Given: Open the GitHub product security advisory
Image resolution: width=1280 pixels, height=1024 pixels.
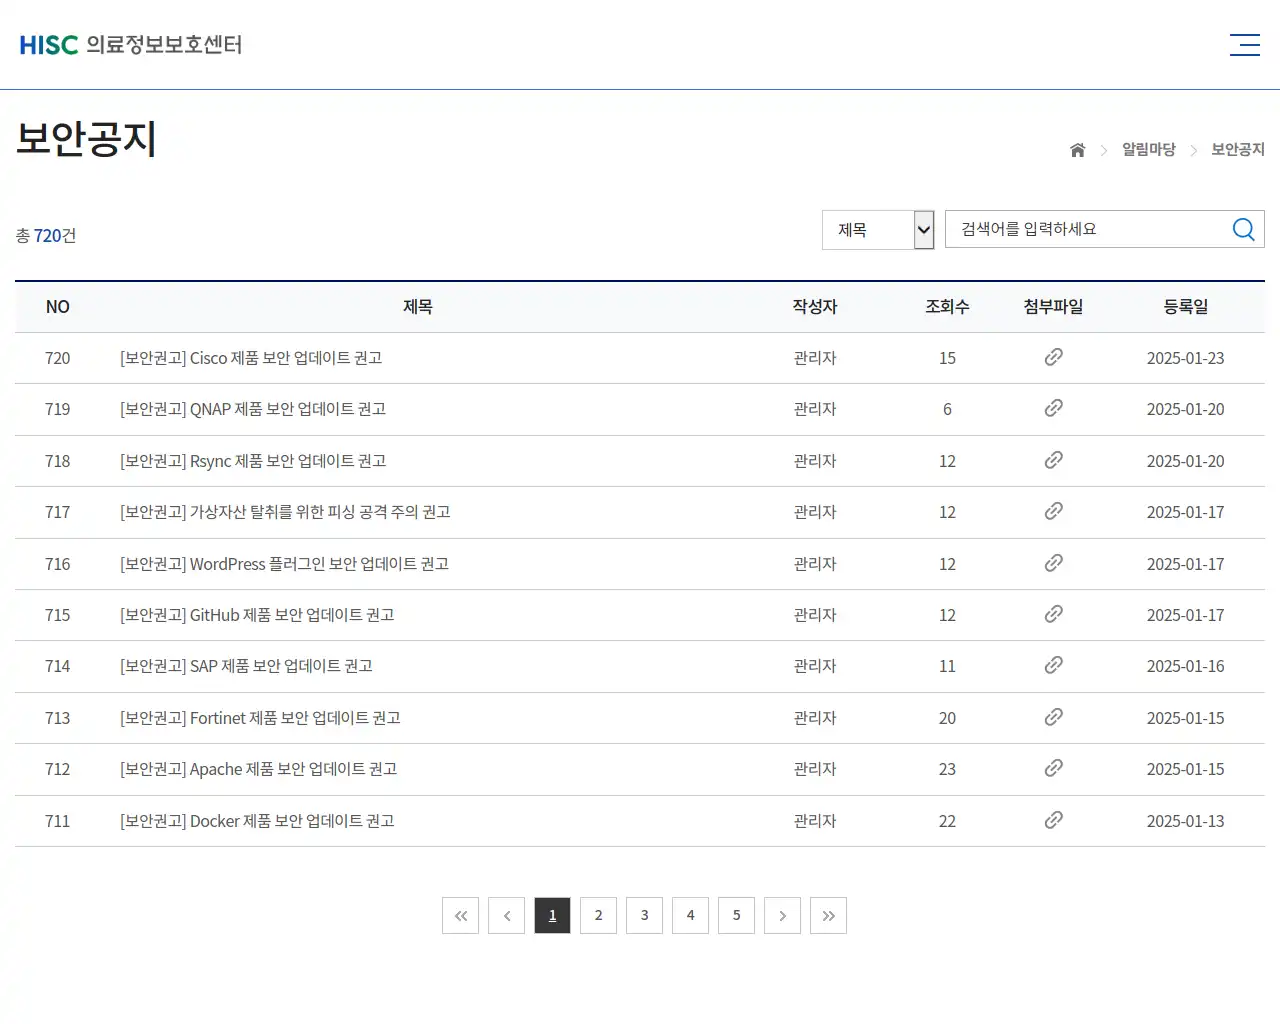Looking at the screenshot, I should (256, 614).
